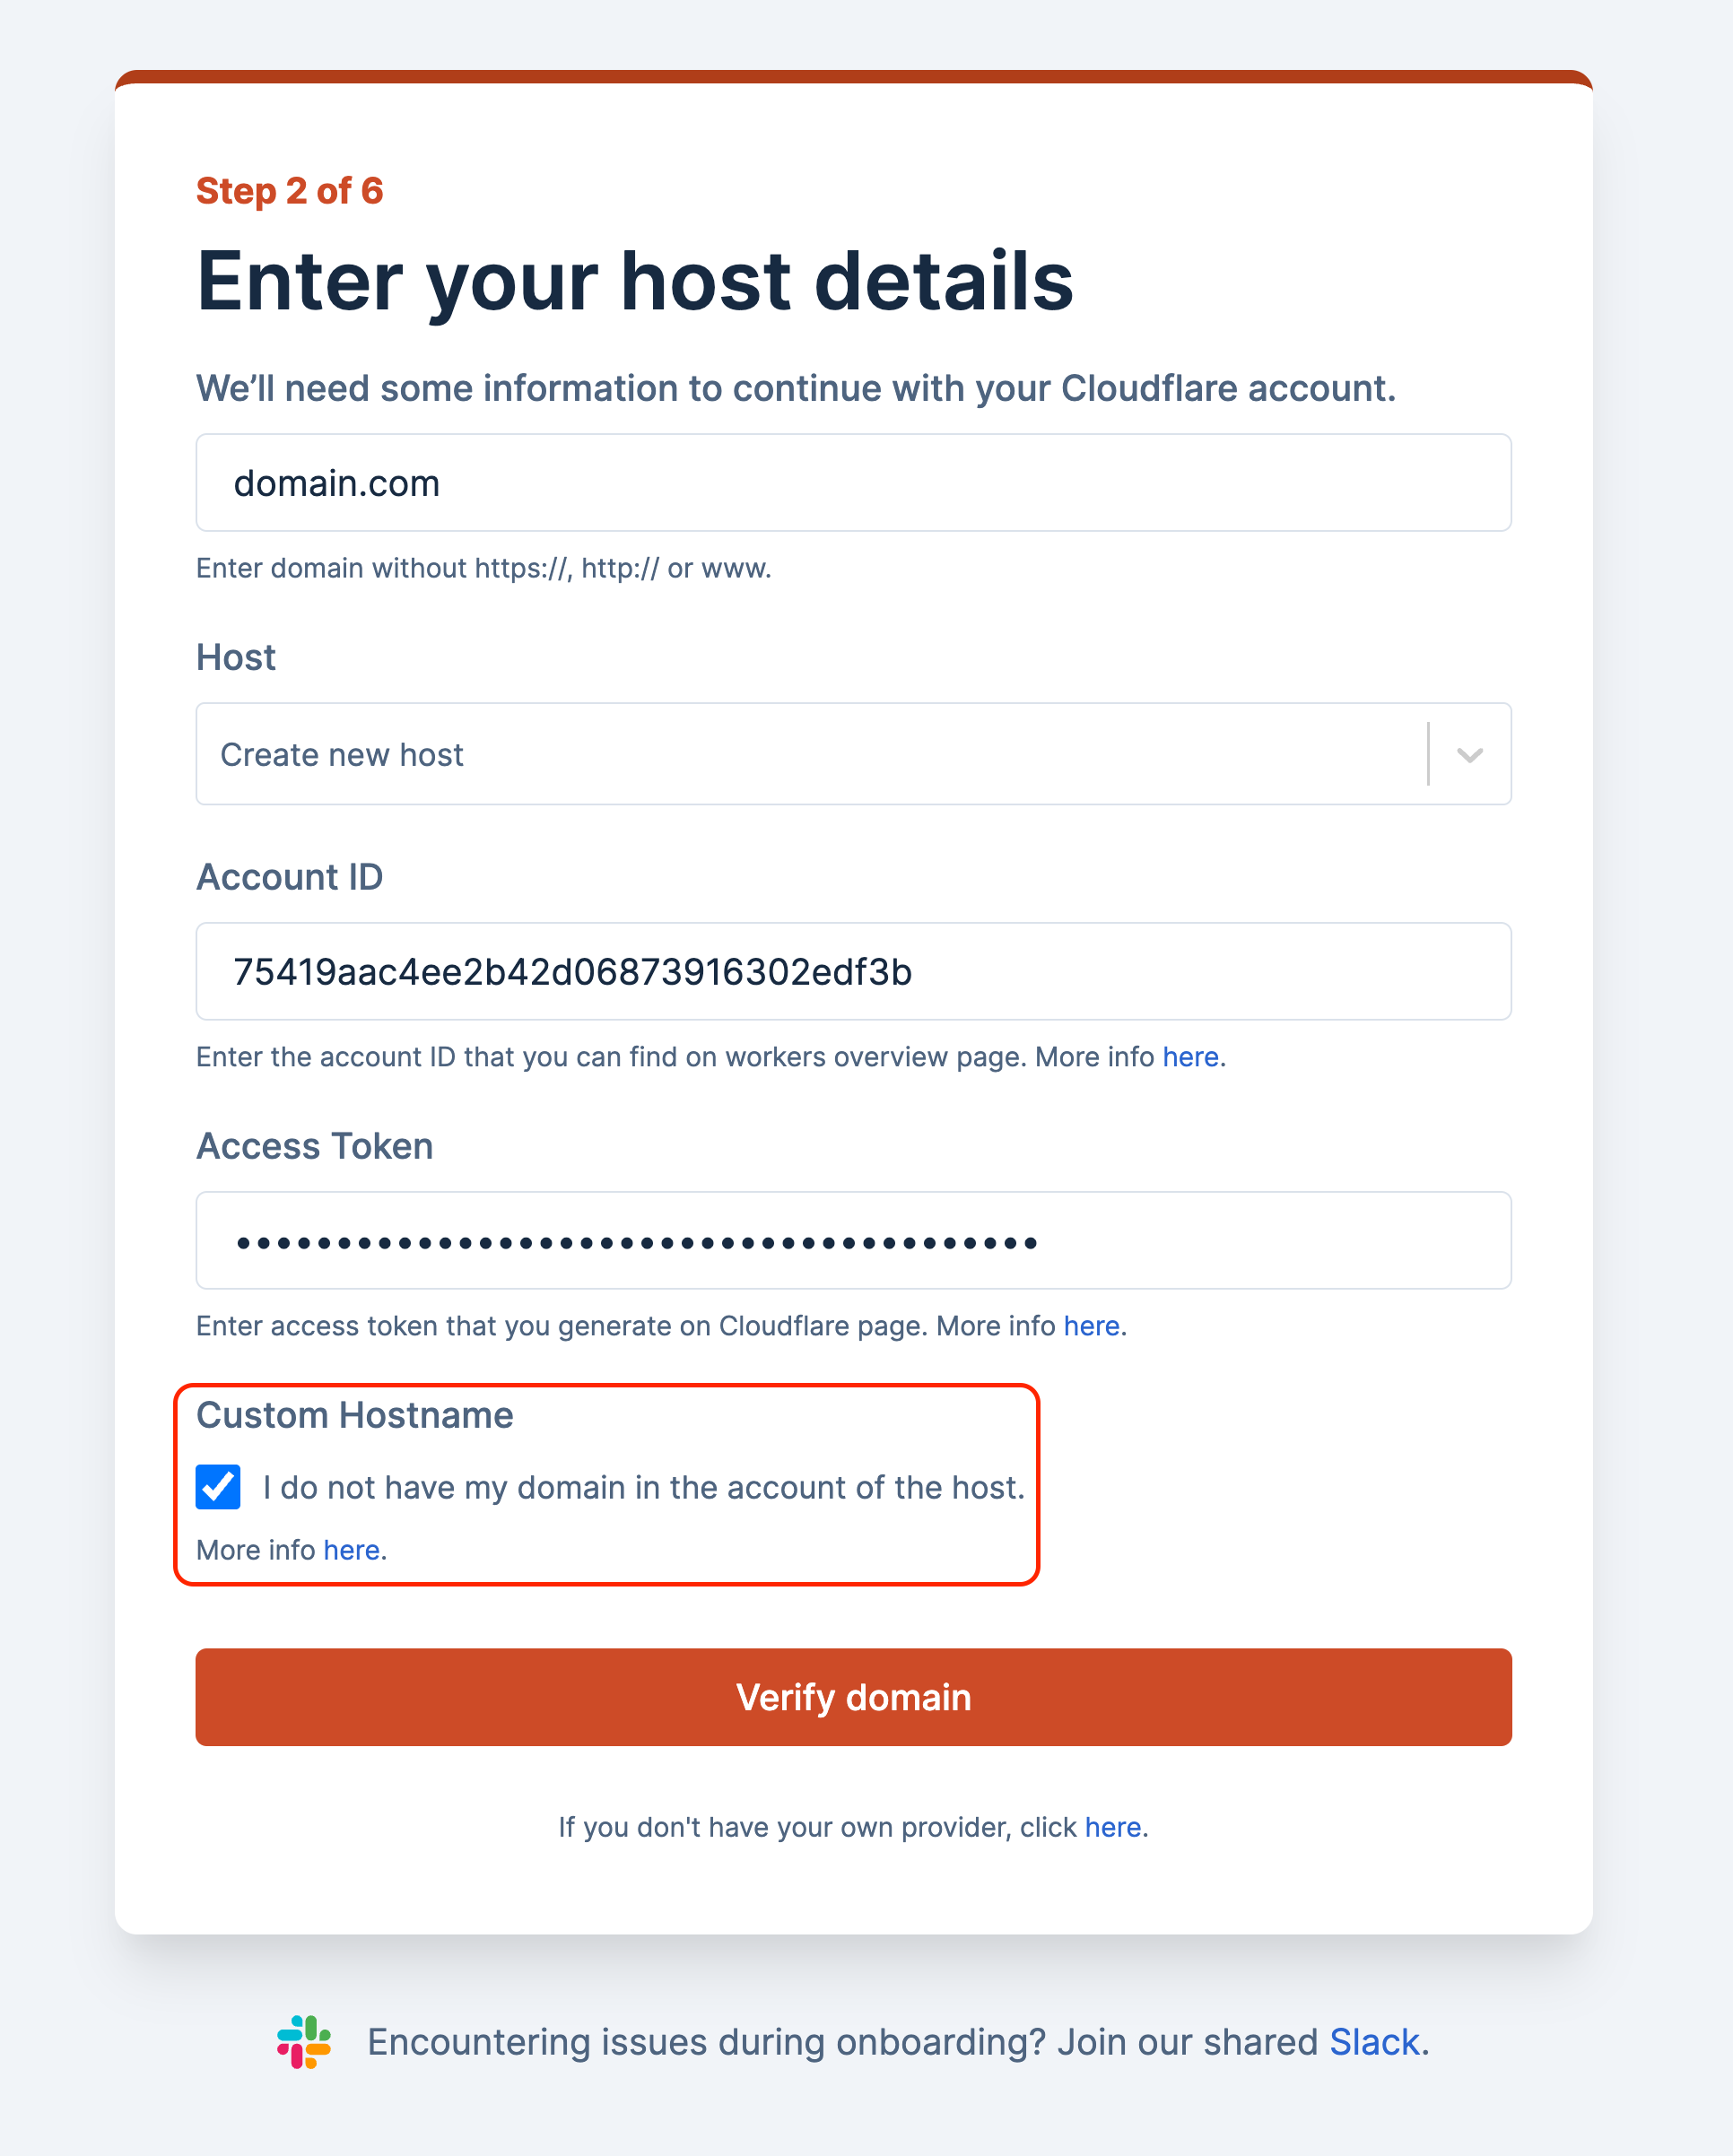Image resolution: width=1733 pixels, height=2156 pixels.
Task: Click the "Account ID" field label
Action: tap(290, 877)
